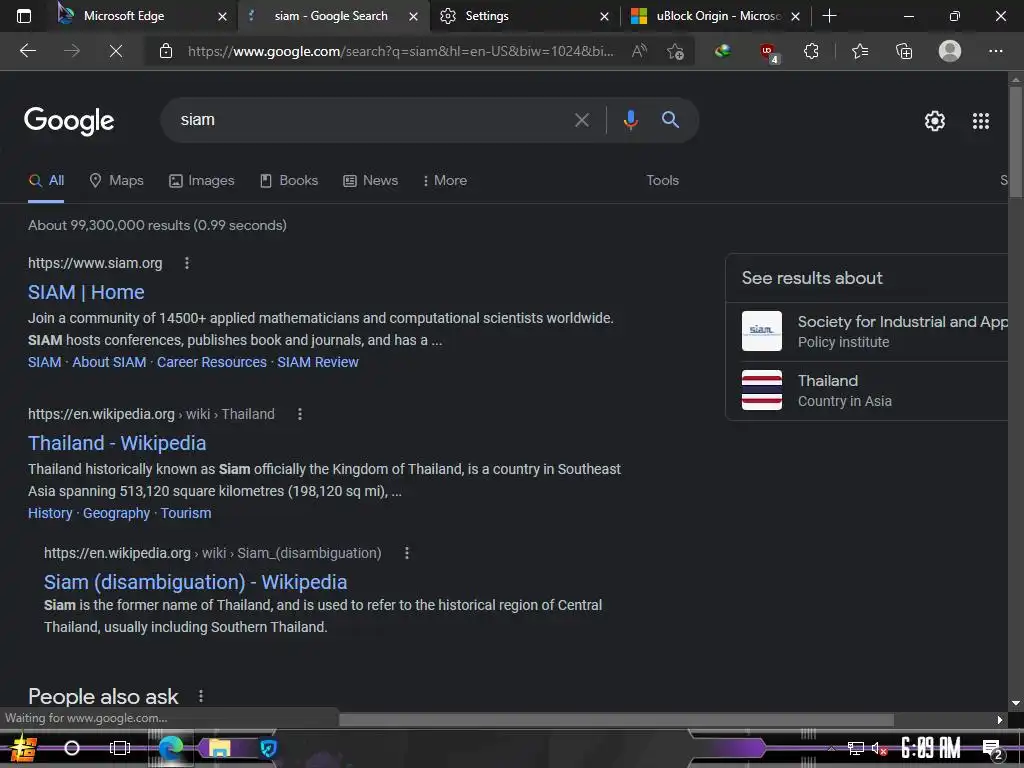The height and width of the screenshot is (768, 1024).
Task: Click in the Google search input field
Action: 372,120
